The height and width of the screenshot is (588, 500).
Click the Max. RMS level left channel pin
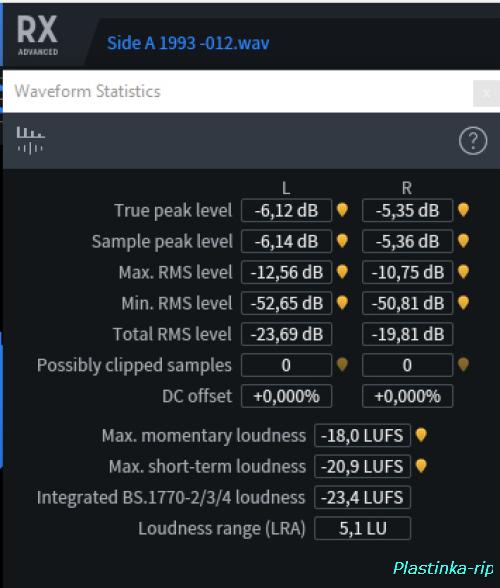[342, 272]
